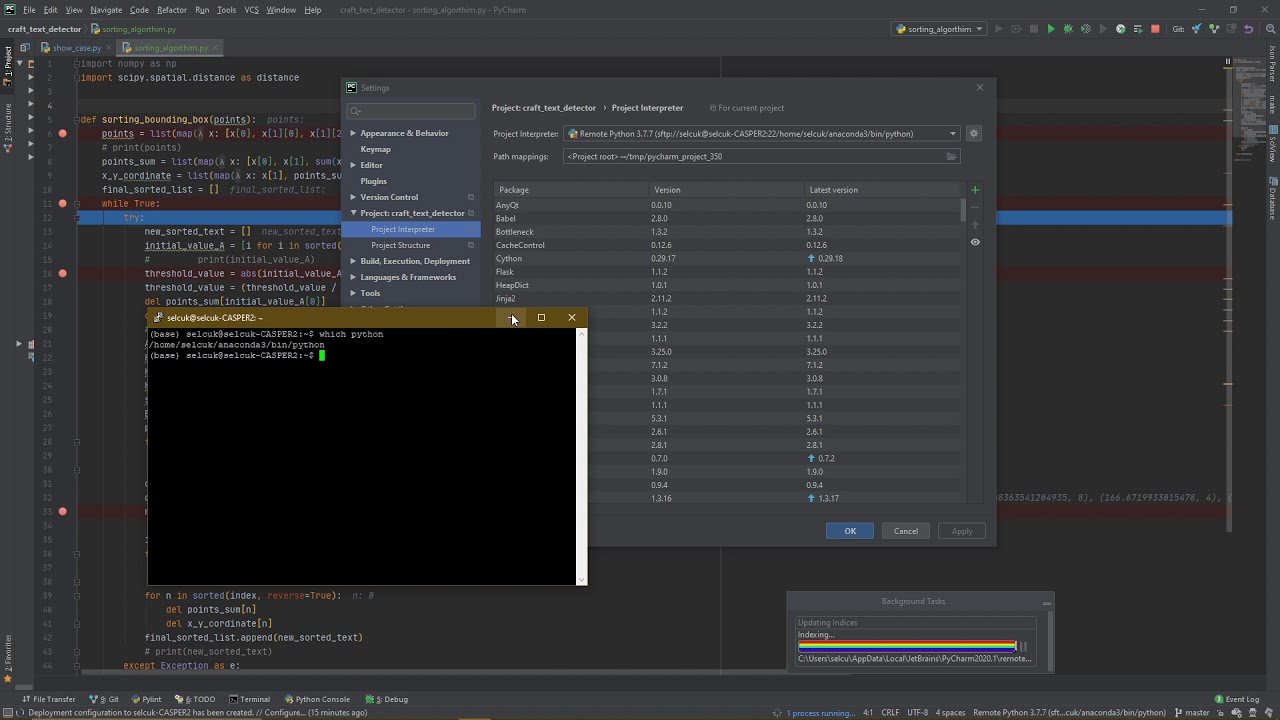Select Keymap in settings tree
This screenshot has height=720, width=1280.
coord(375,149)
